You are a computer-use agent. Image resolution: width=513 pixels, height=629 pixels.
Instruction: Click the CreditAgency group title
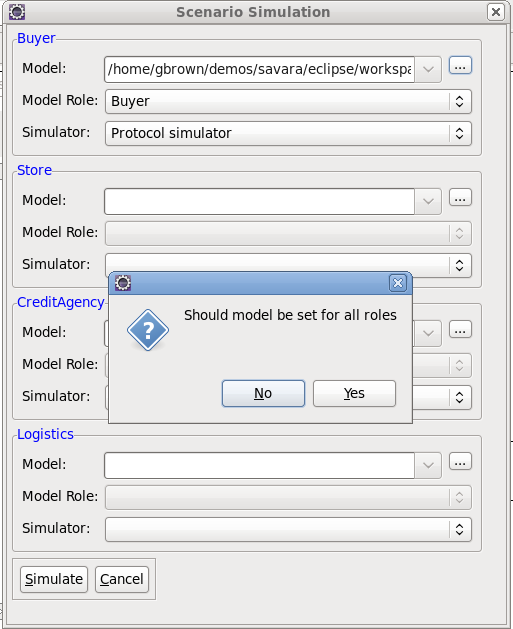(x=61, y=302)
